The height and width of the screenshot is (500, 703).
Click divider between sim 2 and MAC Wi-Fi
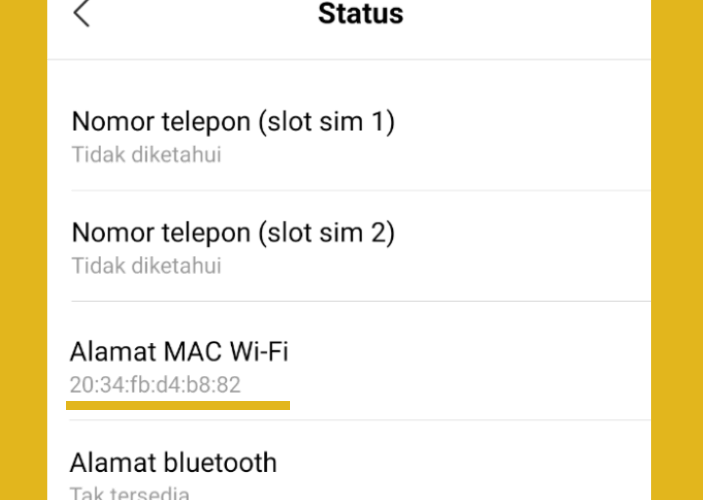point(361,301)
